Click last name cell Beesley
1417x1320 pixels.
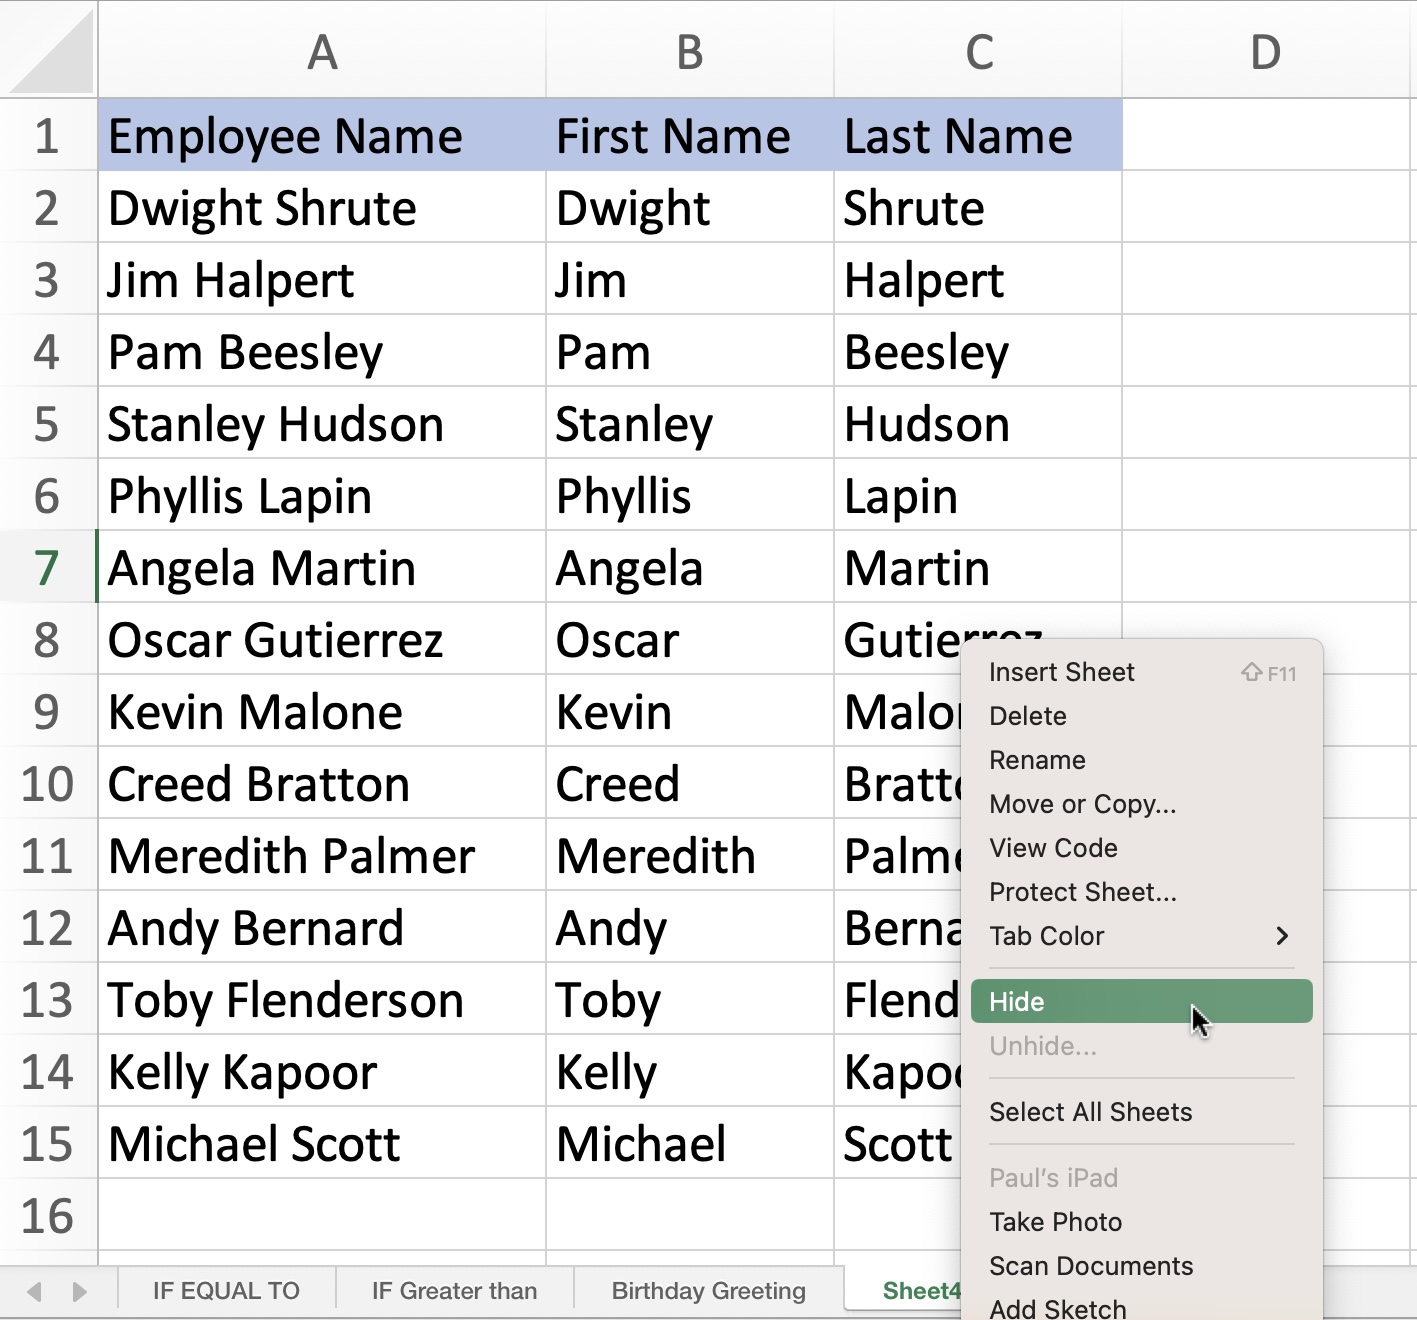pos(978,351)
